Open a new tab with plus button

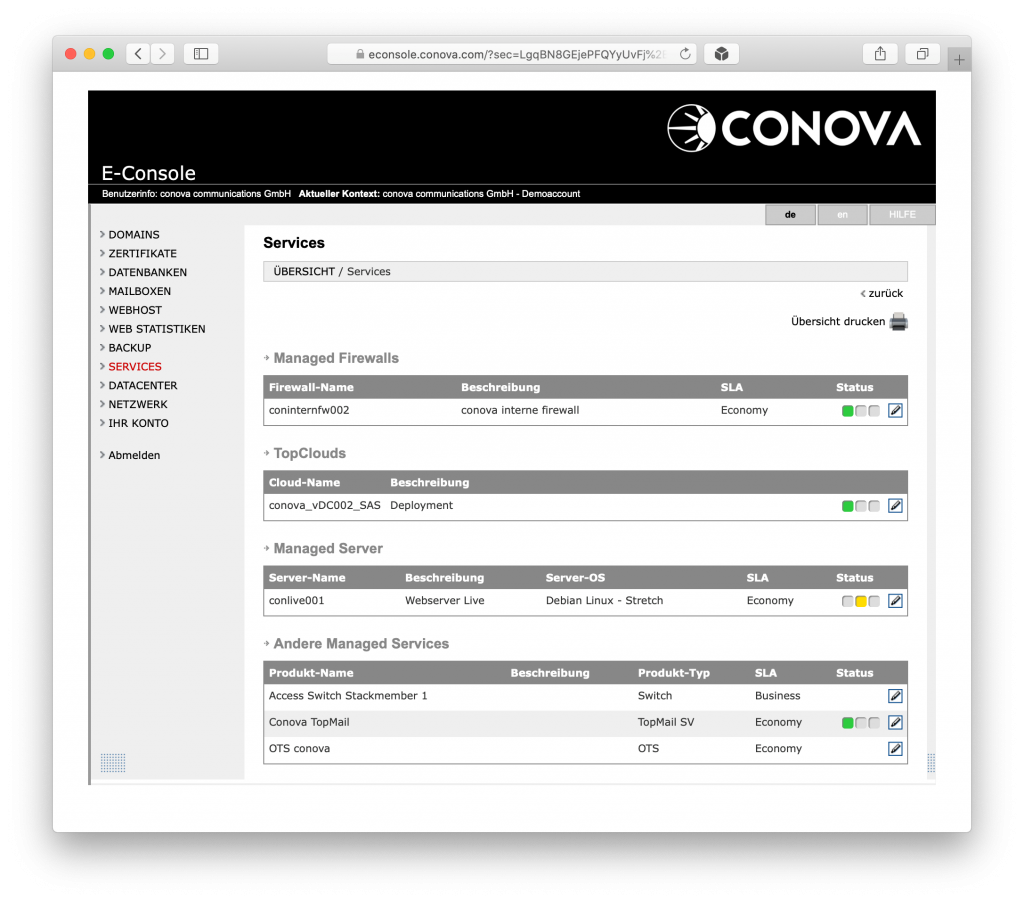(x=959, y=60)
